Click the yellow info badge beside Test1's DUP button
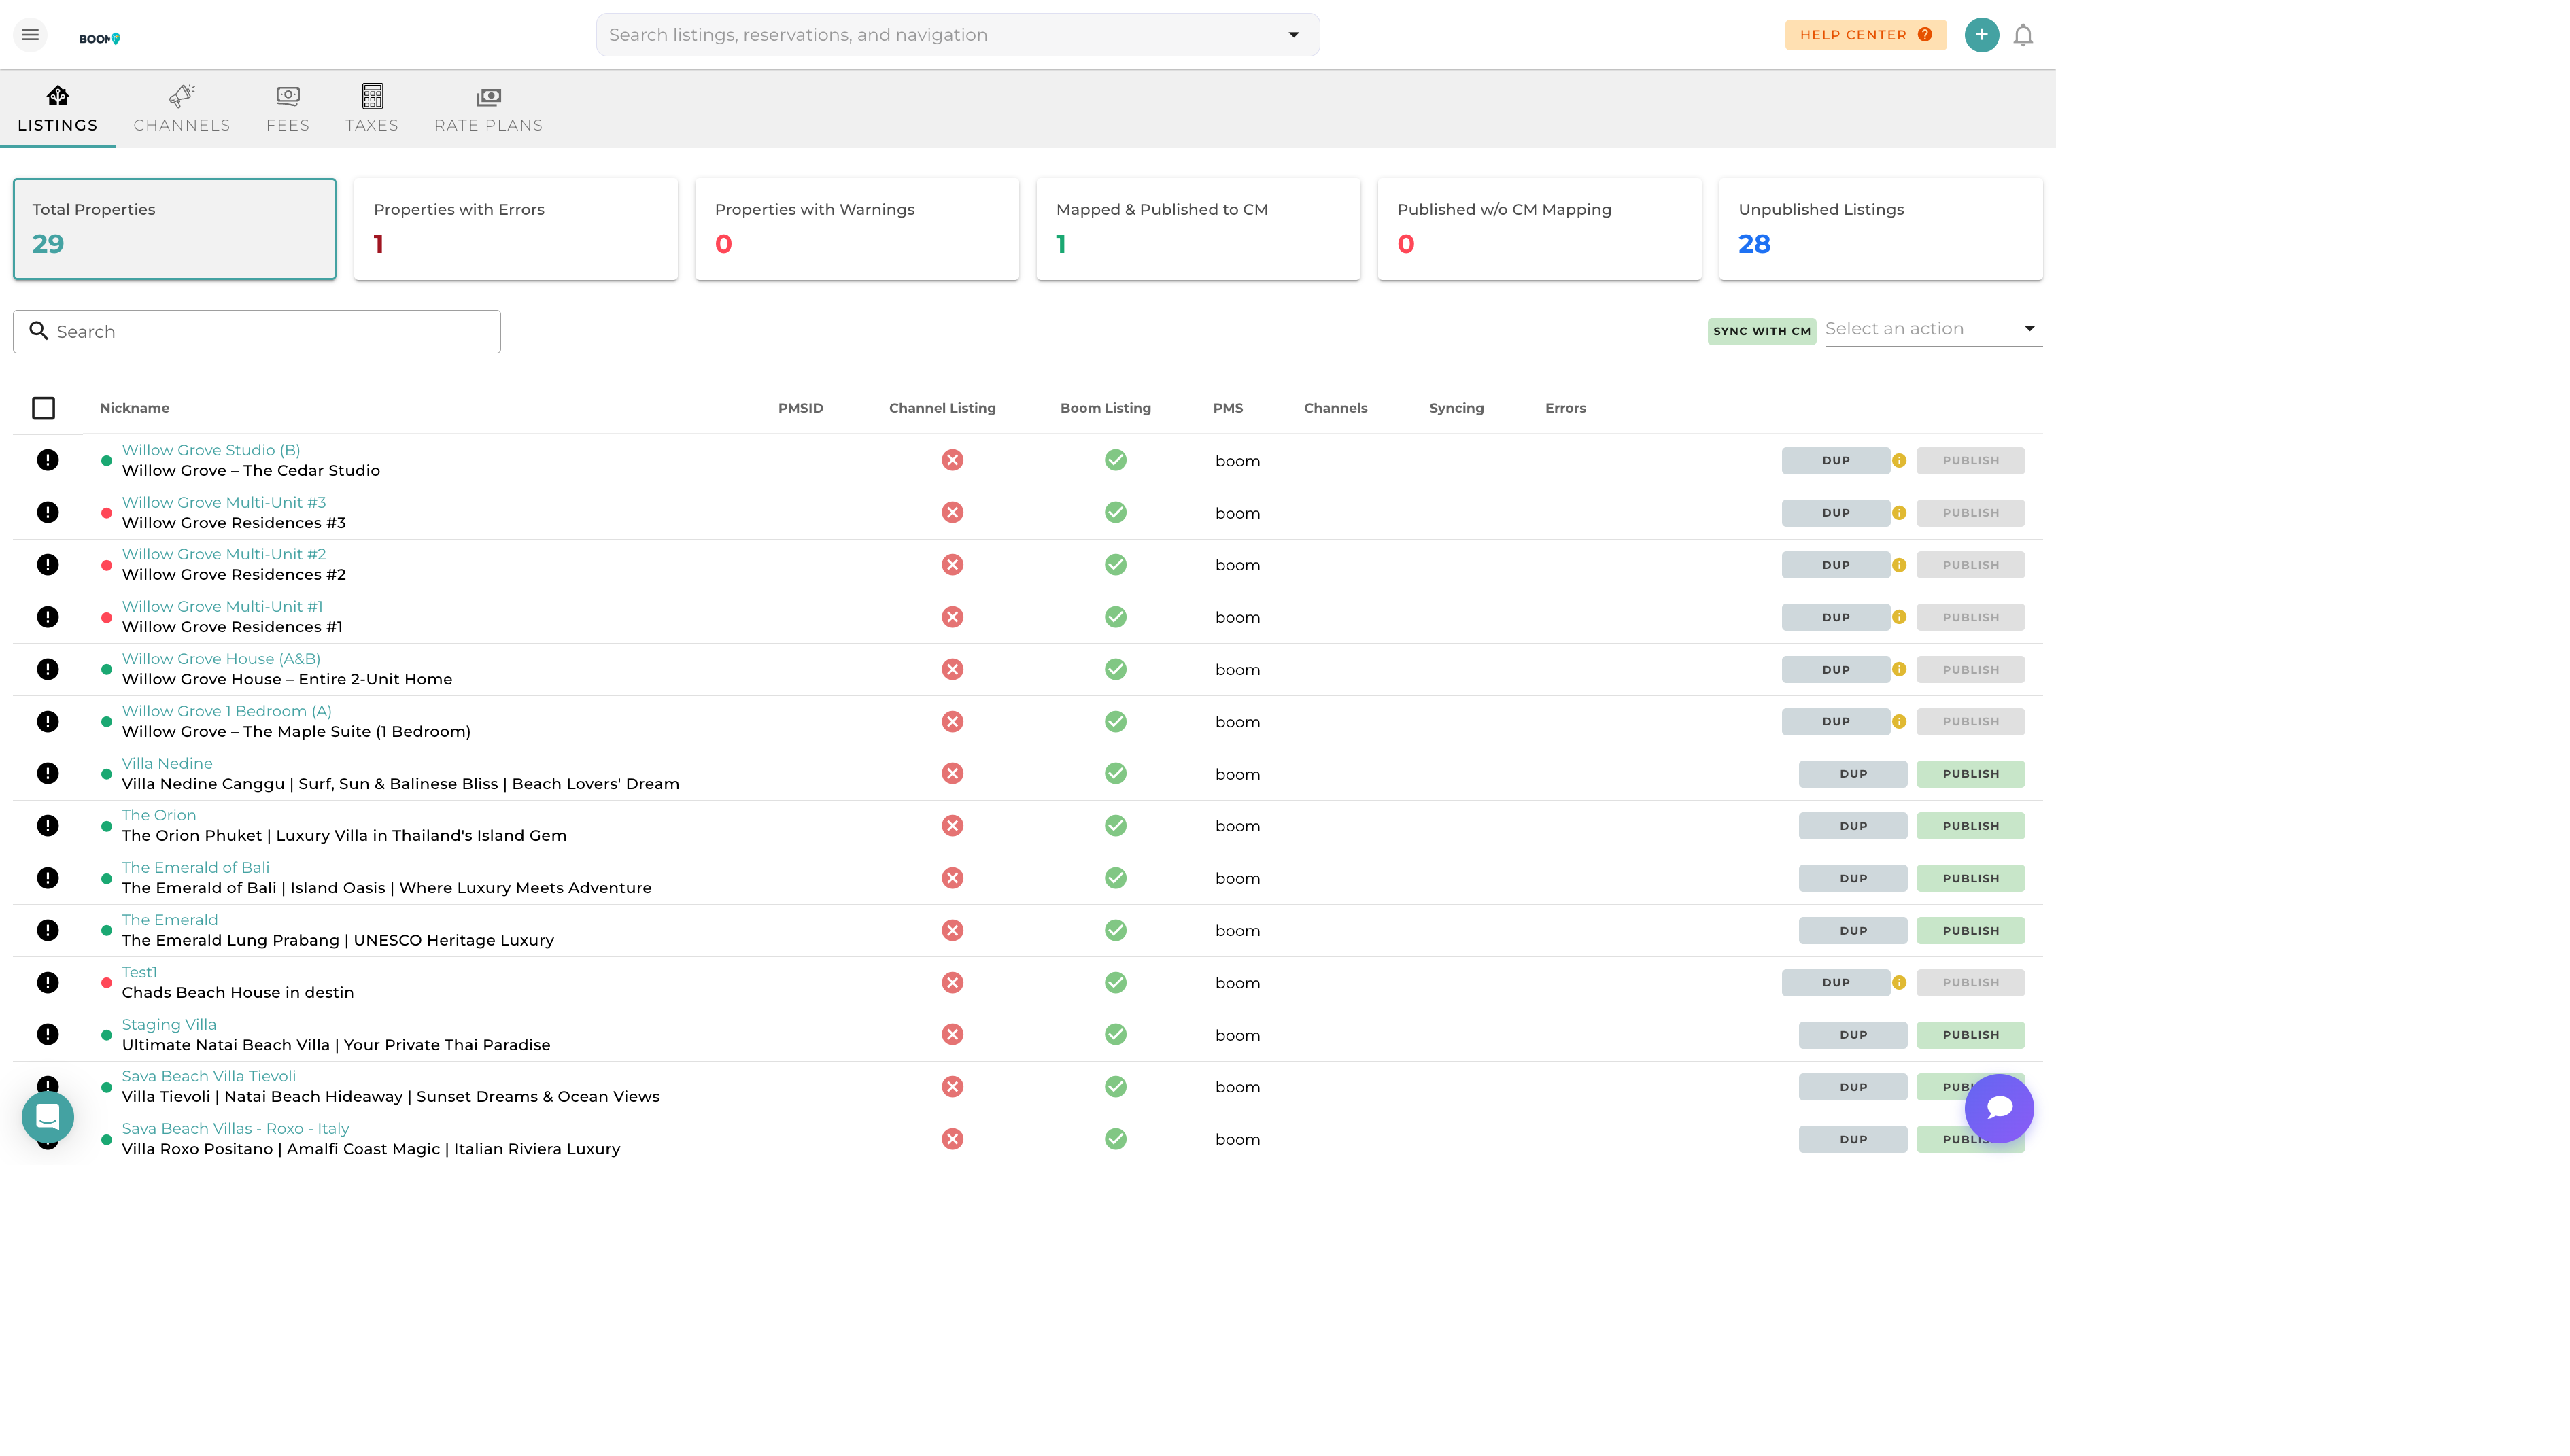The image size is (2570, 1456). click(1898, 982)
